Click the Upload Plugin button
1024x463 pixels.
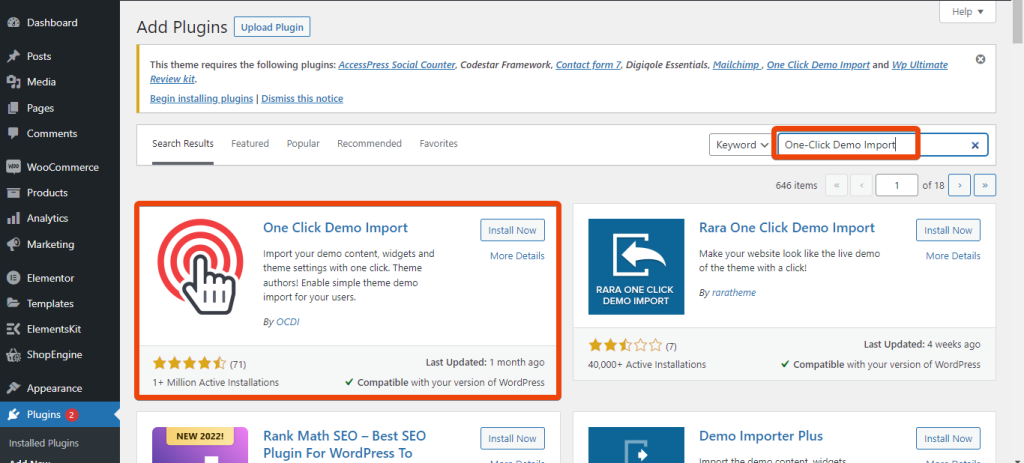[x=272, y=27]
